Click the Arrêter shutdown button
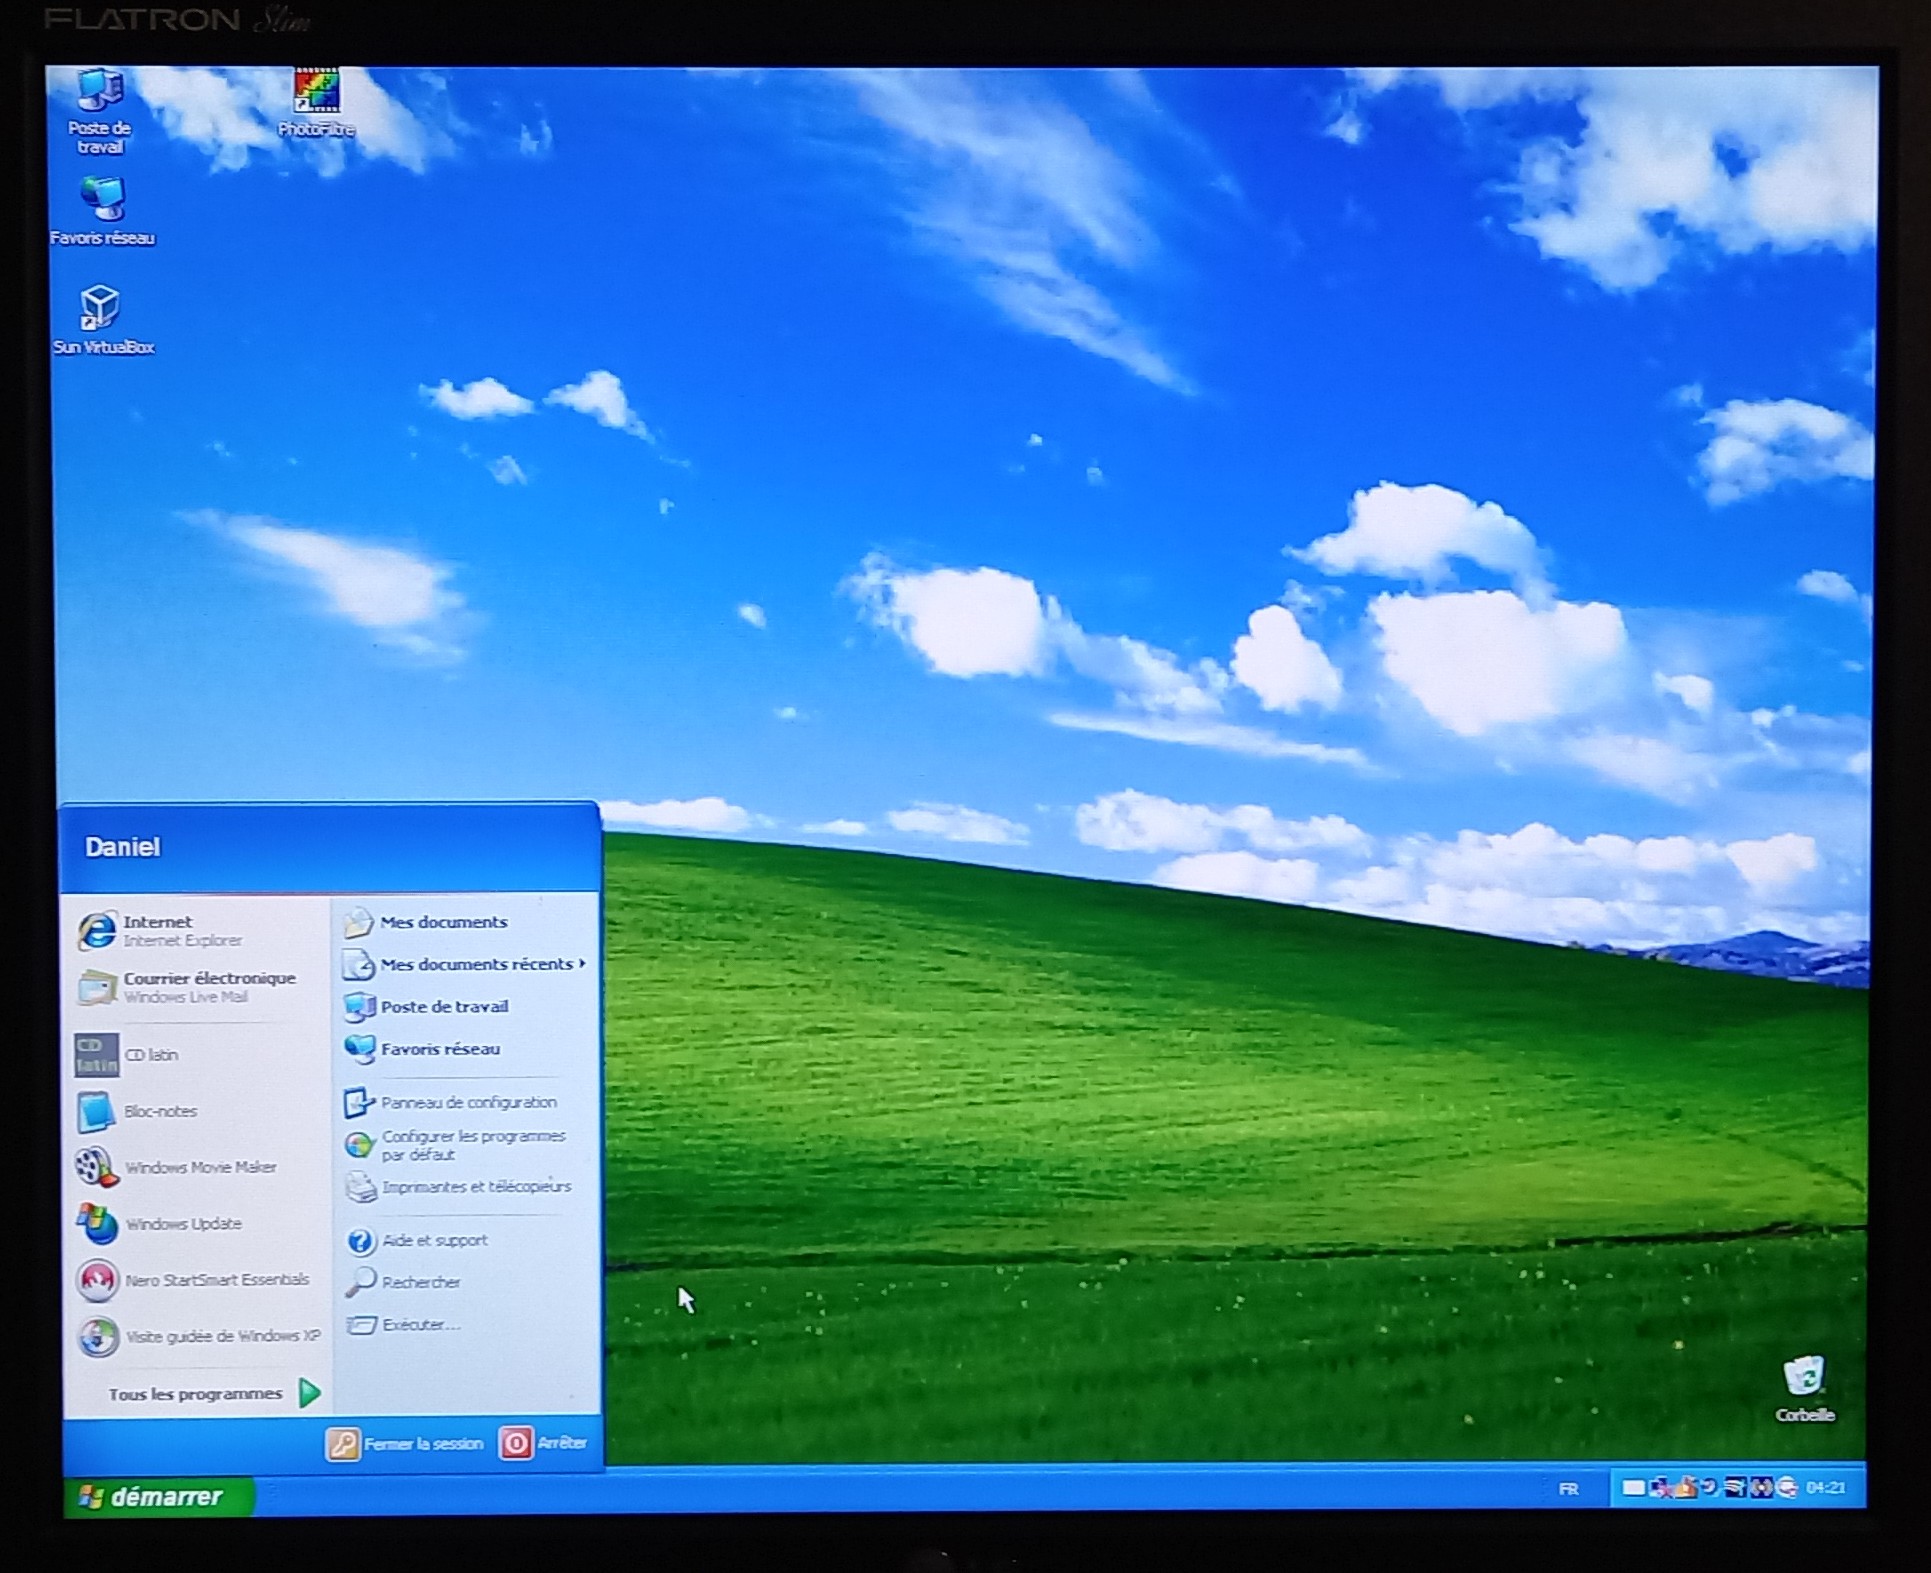Screen dimensions: 1931x1573 (544, 1443)
